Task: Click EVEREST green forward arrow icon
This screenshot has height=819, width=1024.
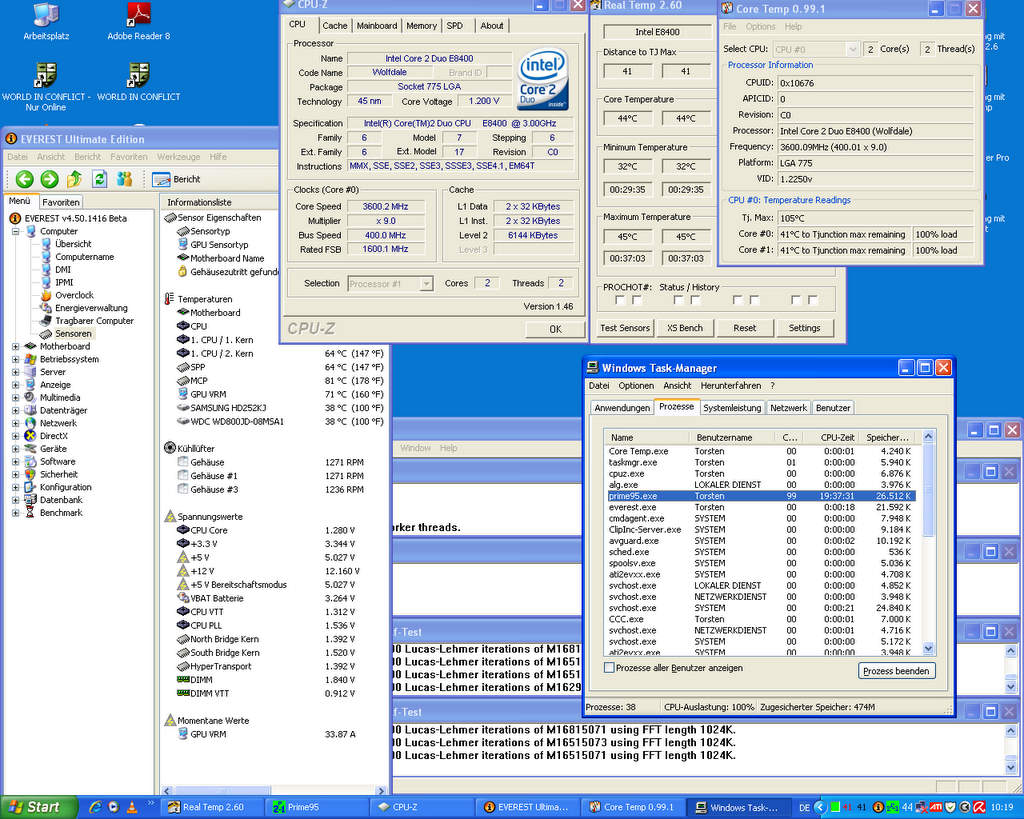Action: click(x=49, y=179)
